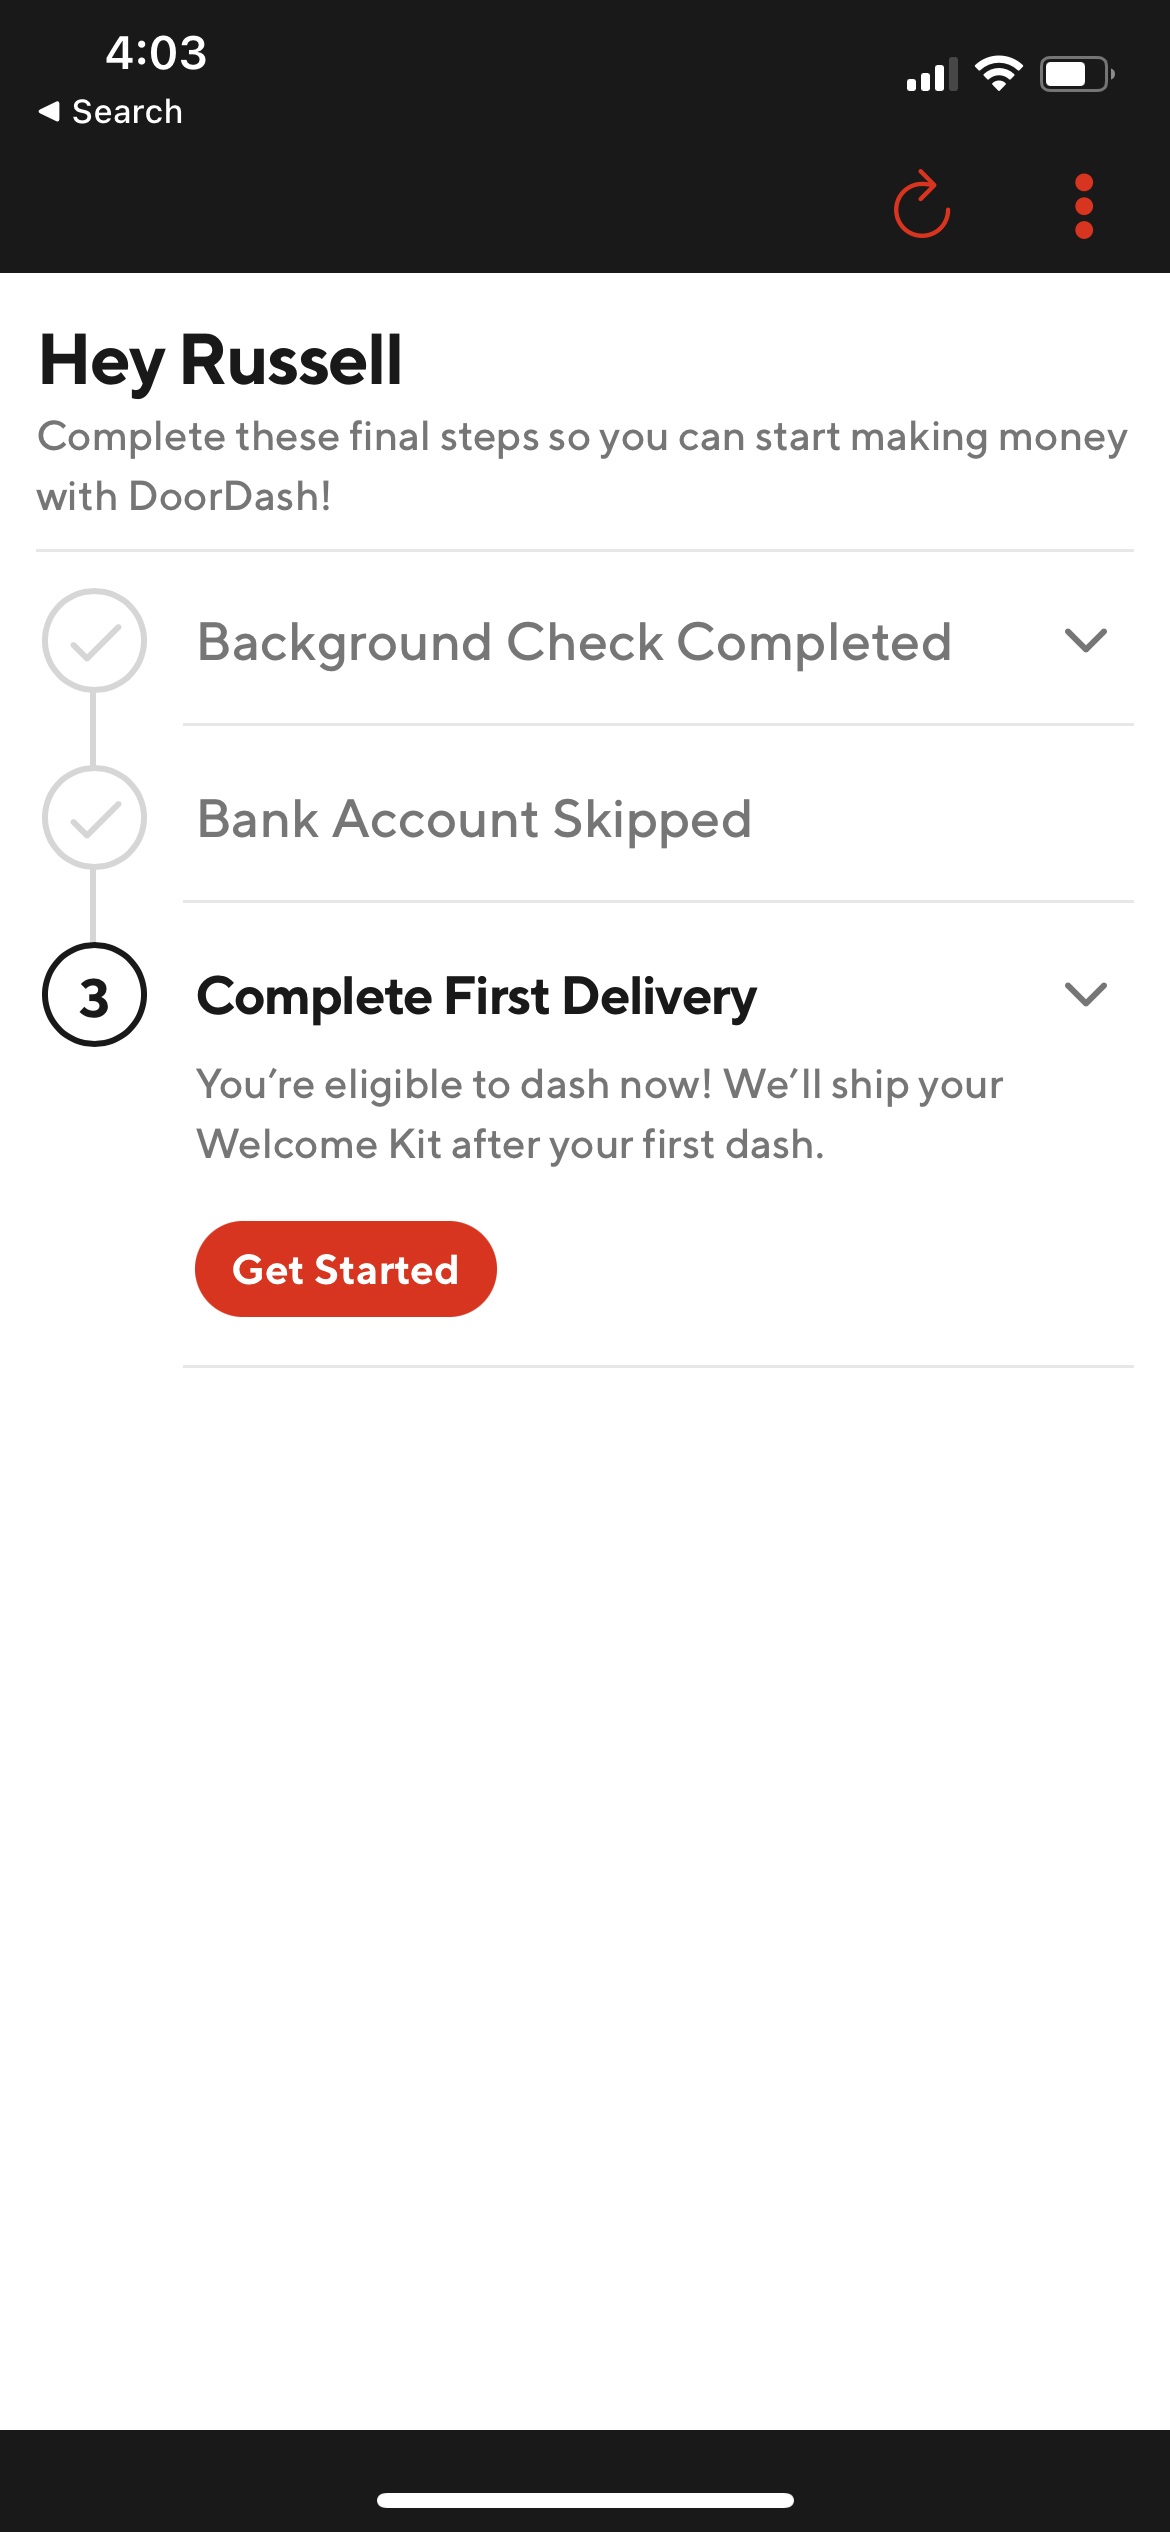Tap the cellular signal bars icon

931,75
